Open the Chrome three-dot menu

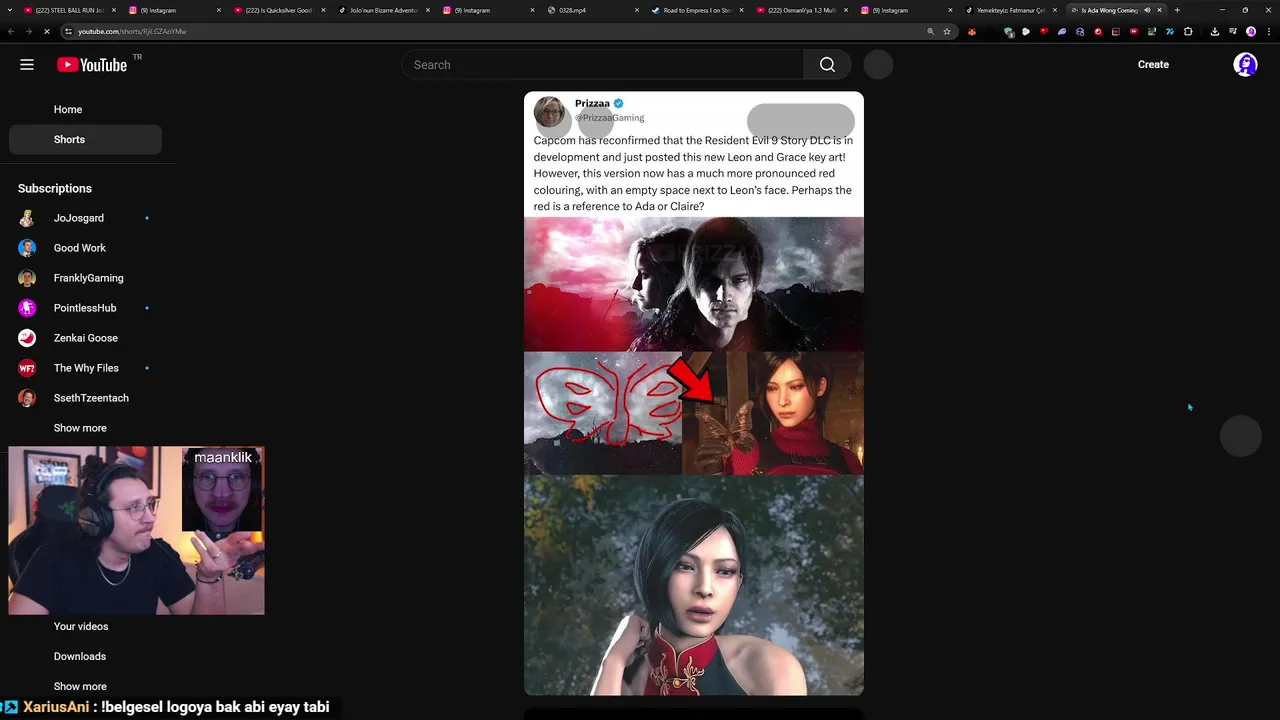(1267, 31)
